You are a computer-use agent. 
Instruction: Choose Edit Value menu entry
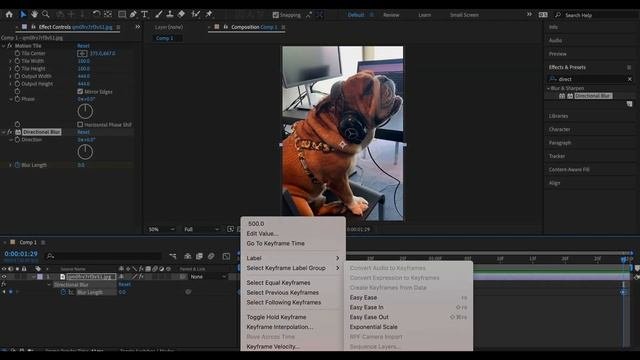[262, 233]
